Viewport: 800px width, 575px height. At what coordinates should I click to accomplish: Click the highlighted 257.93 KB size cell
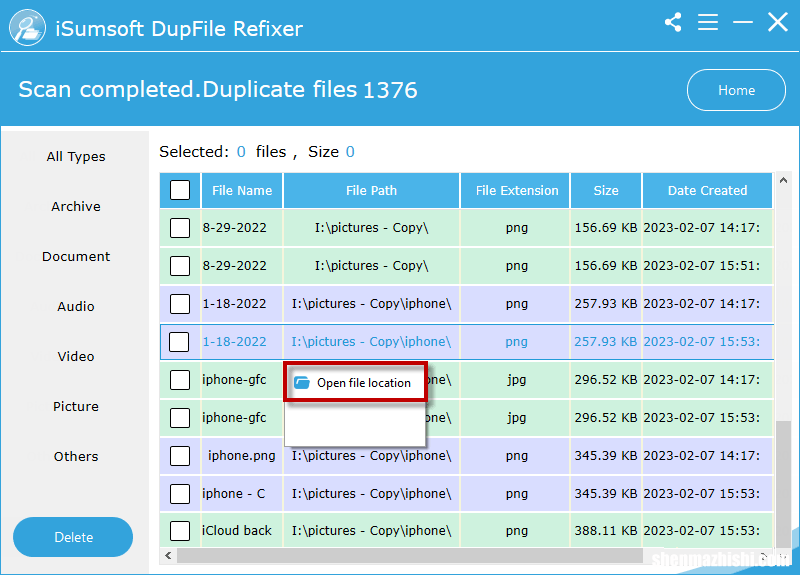(x=606, y=342)
